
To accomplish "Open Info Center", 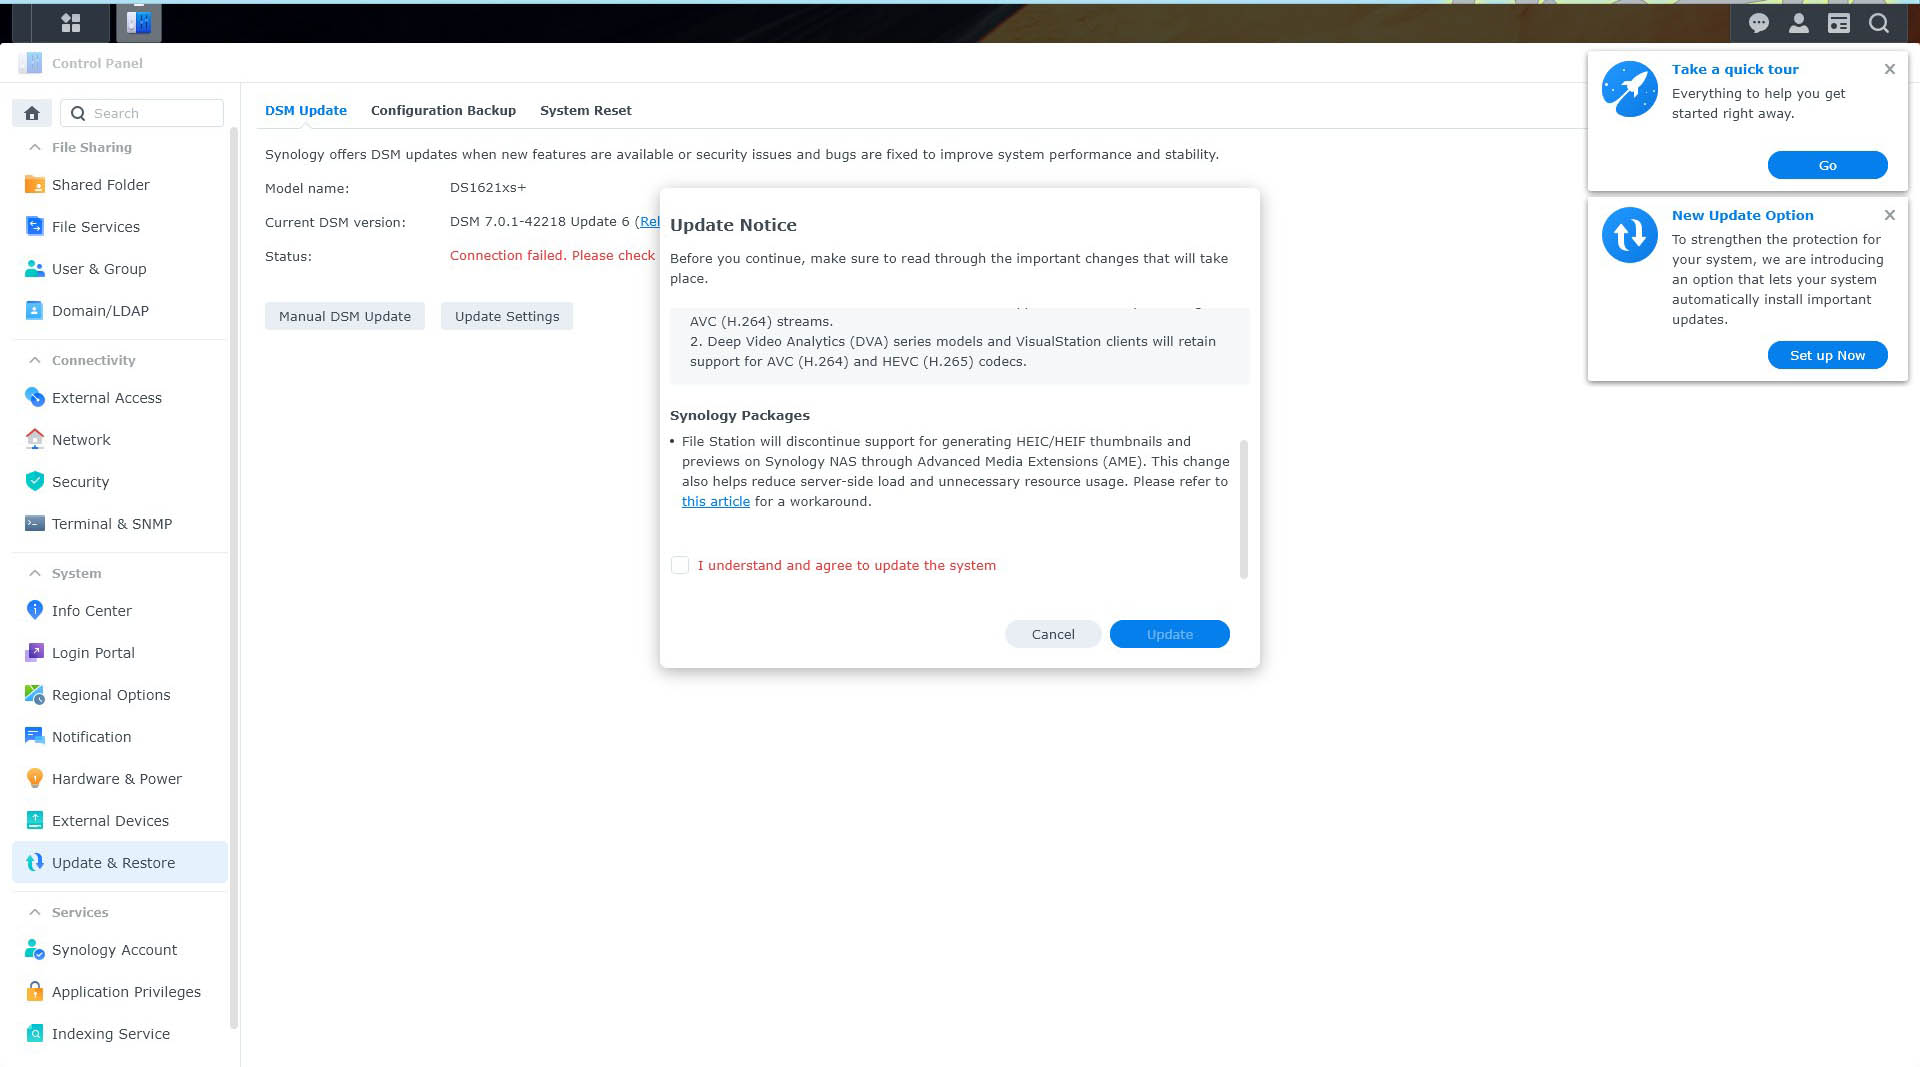I will point(120,611).
